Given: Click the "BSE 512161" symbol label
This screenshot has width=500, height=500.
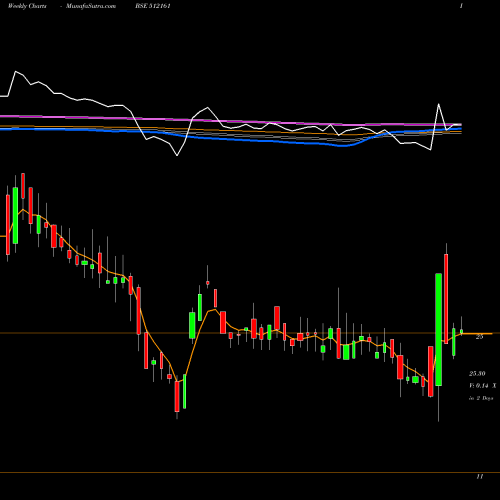Looking at the screenshot, I should (x=153, y=6).
